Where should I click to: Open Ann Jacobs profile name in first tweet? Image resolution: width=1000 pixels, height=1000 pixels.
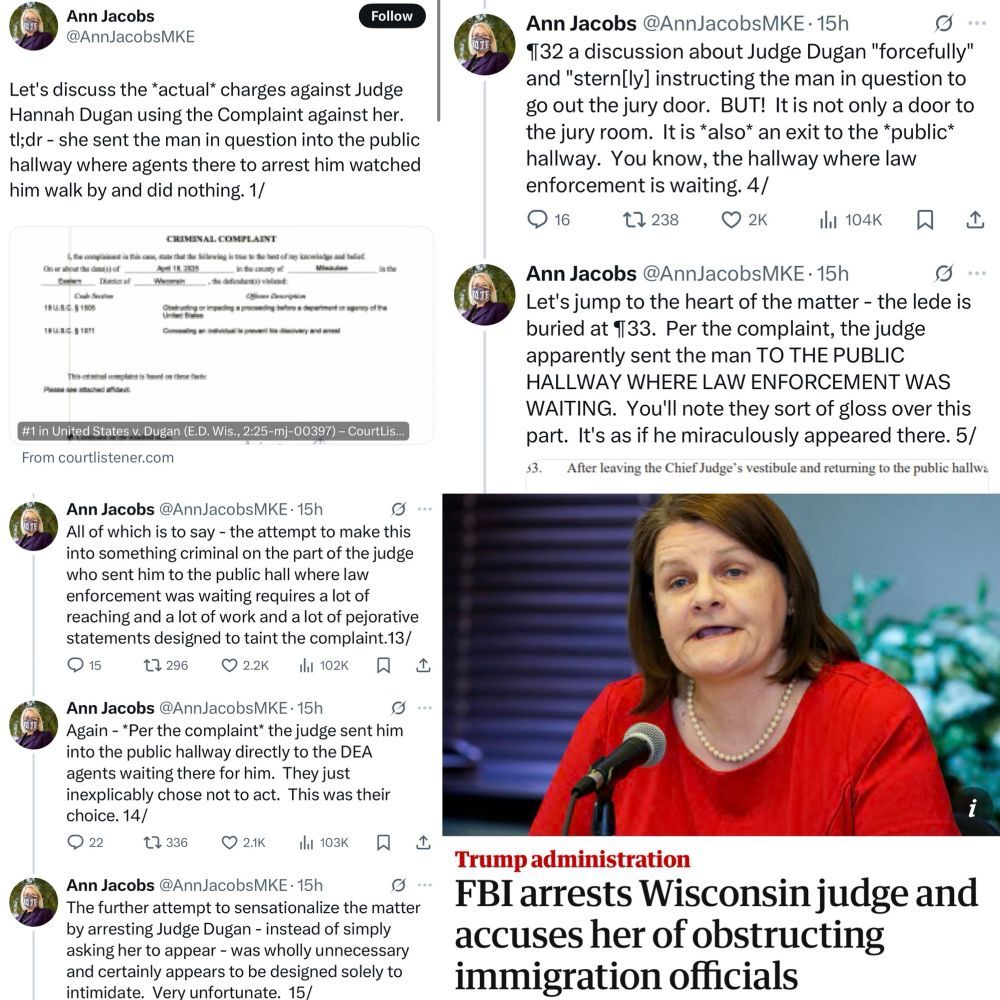point(110,16)
